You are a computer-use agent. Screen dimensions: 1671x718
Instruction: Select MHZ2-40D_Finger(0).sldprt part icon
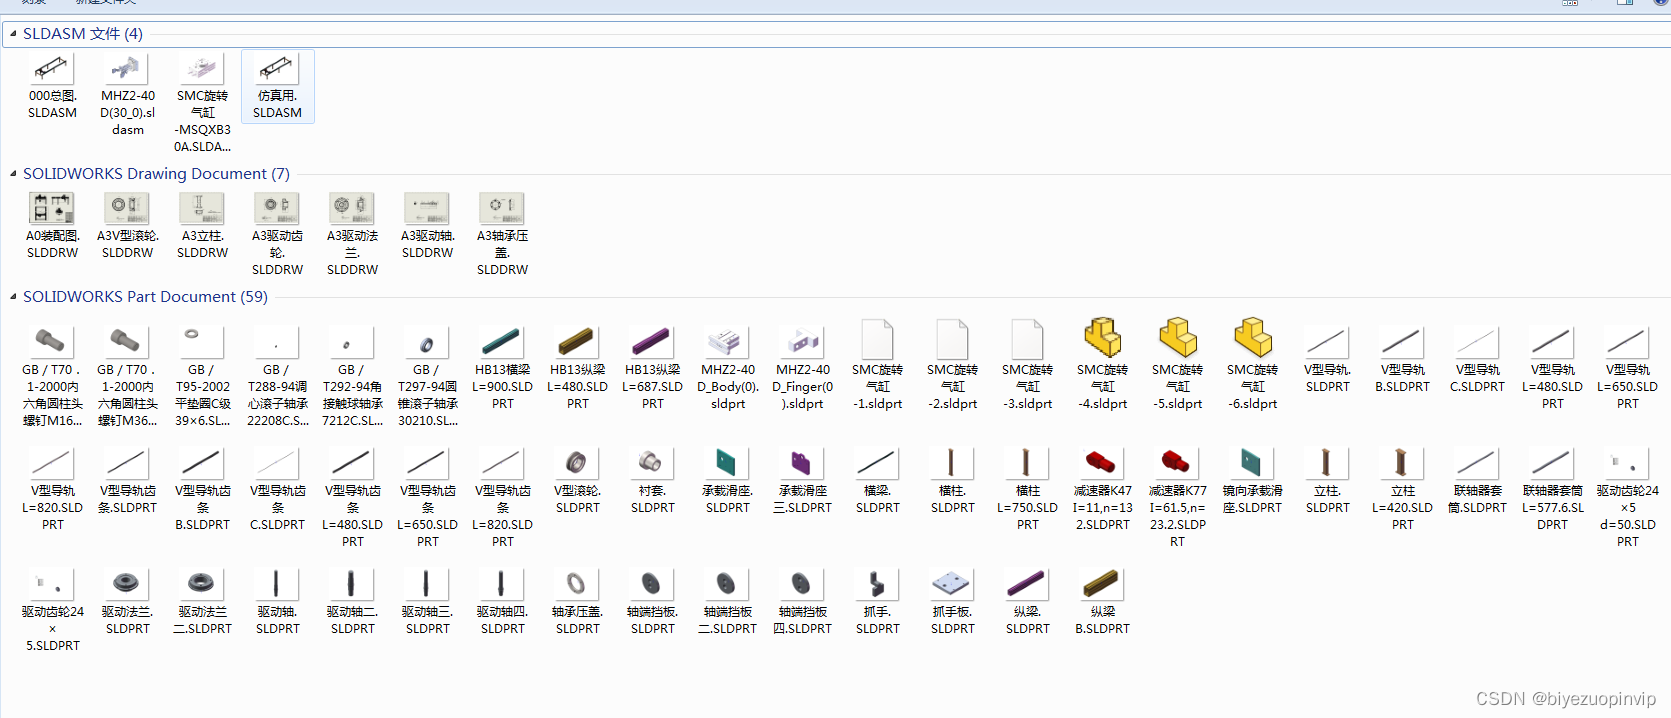802,341
